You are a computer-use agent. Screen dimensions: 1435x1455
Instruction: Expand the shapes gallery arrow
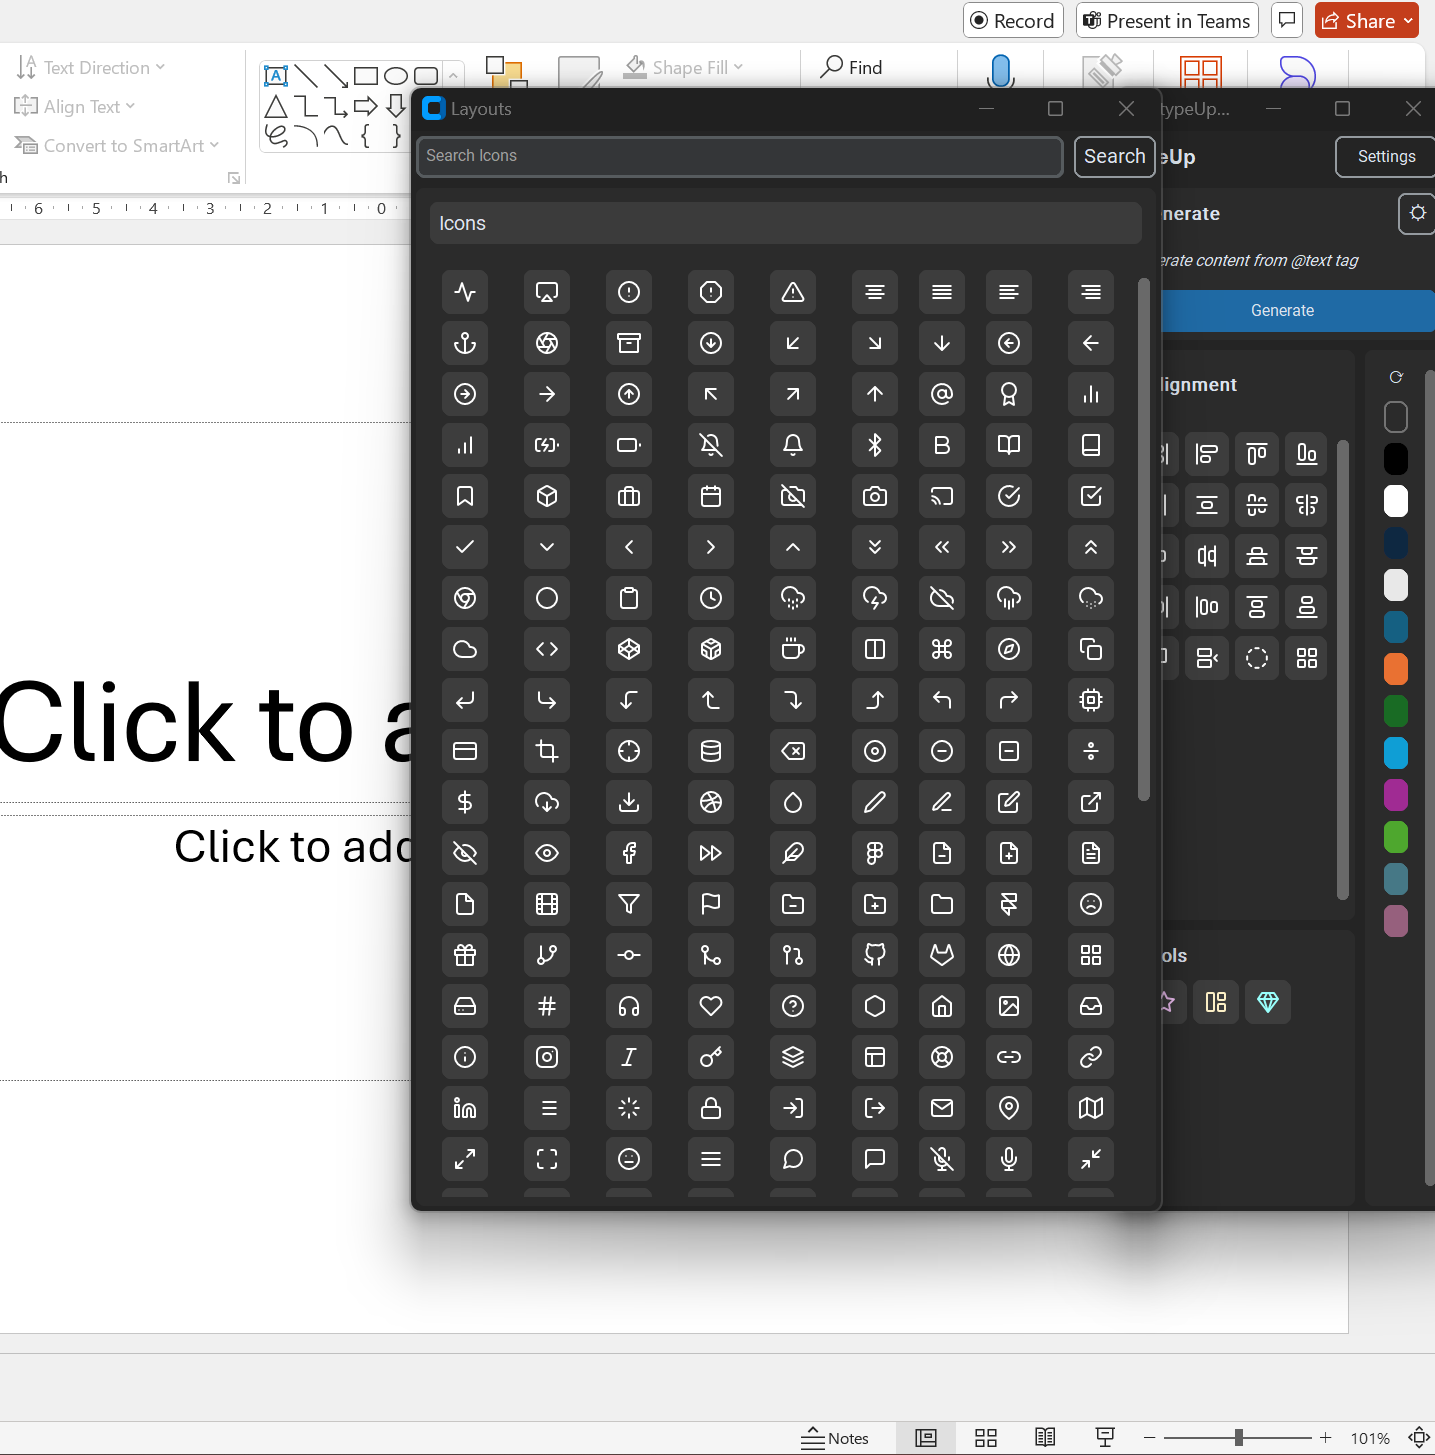(453, 76)
